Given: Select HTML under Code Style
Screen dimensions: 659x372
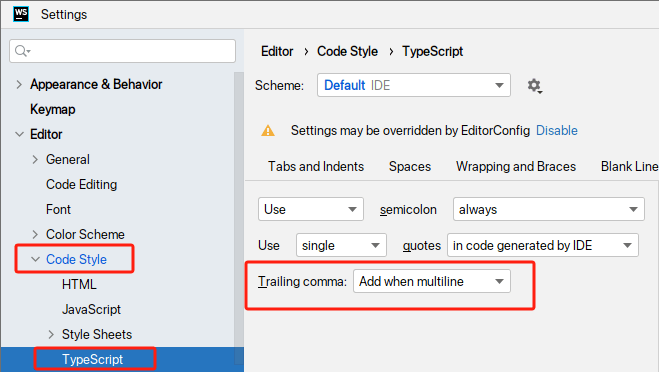Looking at the screenshot, I should pos(79,285).
